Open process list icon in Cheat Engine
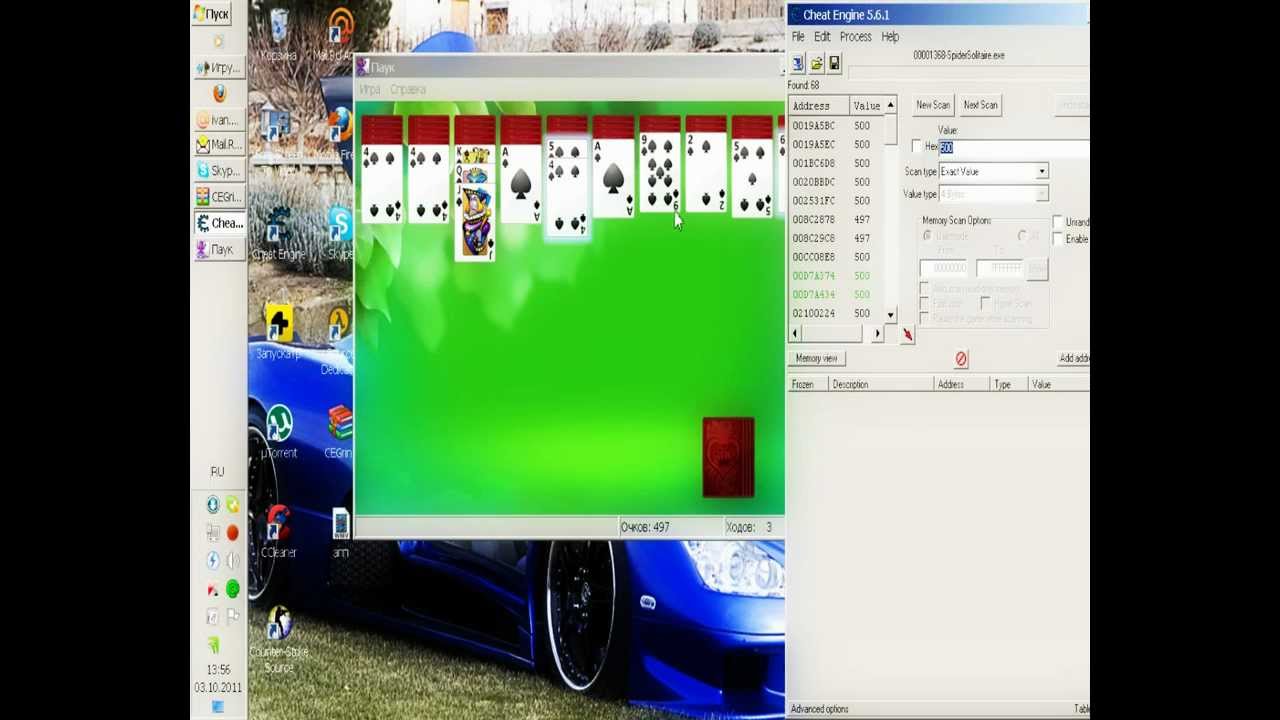Viewport: 1280px width, 720px height. pos(798,64)
